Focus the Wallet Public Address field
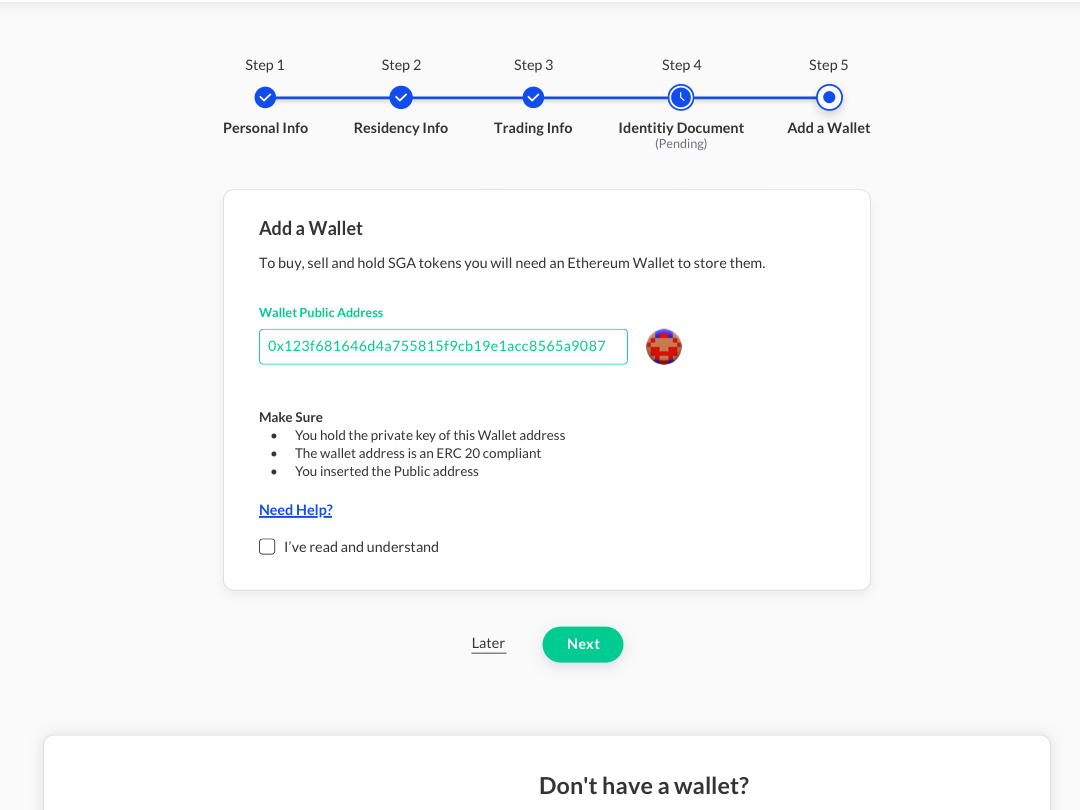This screenshot has width=1080, height=810. (443, 347)
